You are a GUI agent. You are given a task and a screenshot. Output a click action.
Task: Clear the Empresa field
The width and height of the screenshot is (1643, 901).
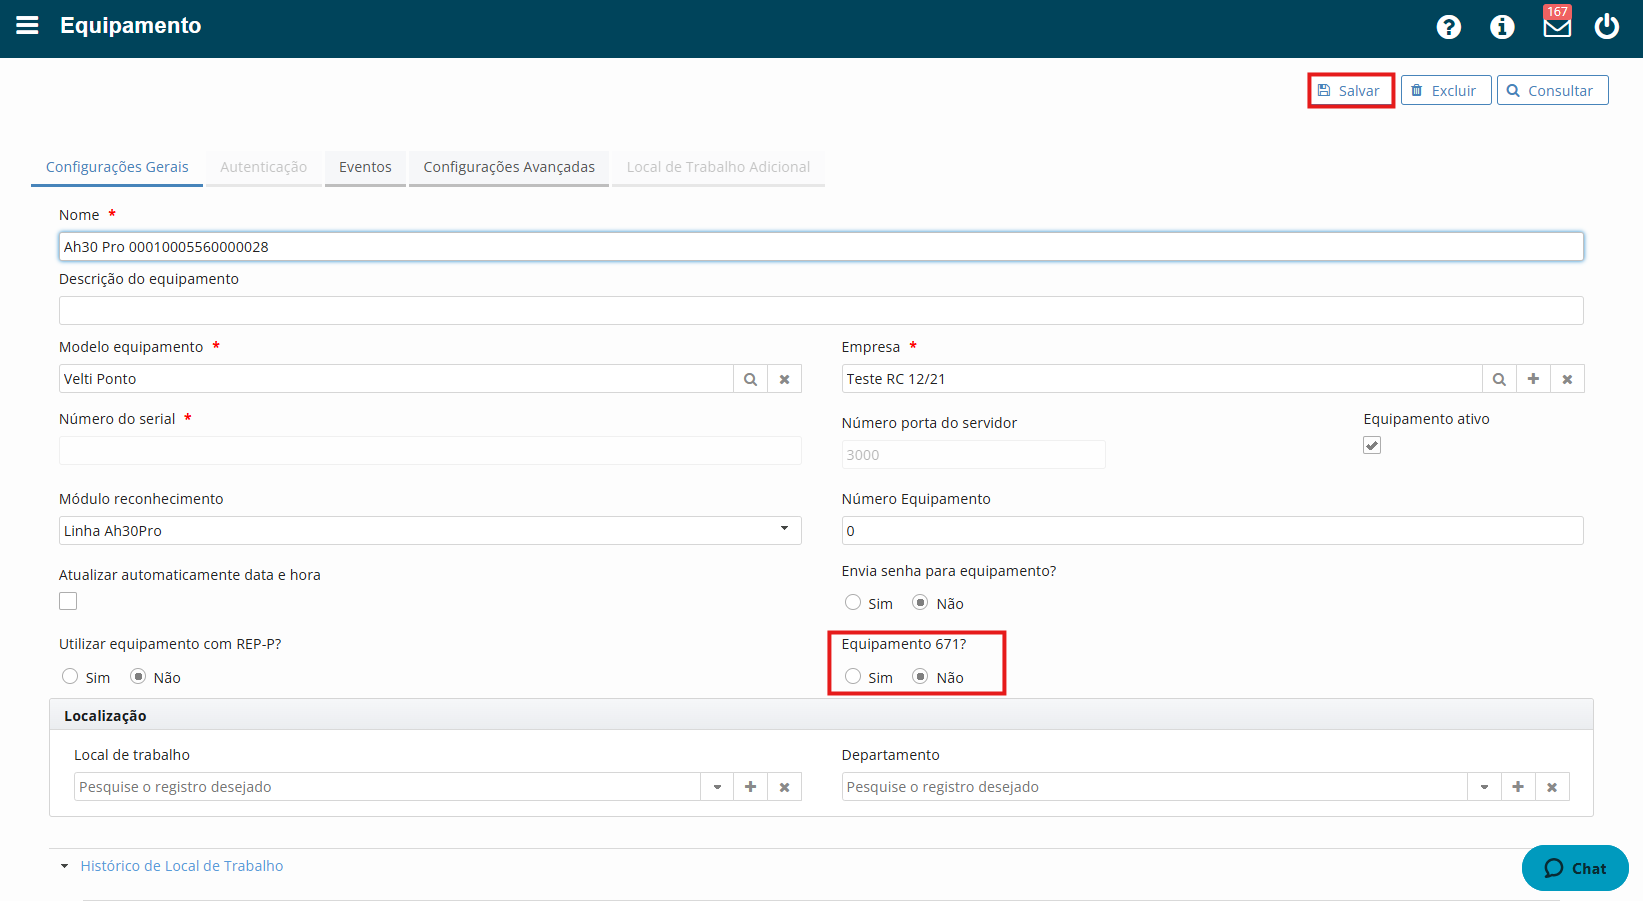(1567, 379)
